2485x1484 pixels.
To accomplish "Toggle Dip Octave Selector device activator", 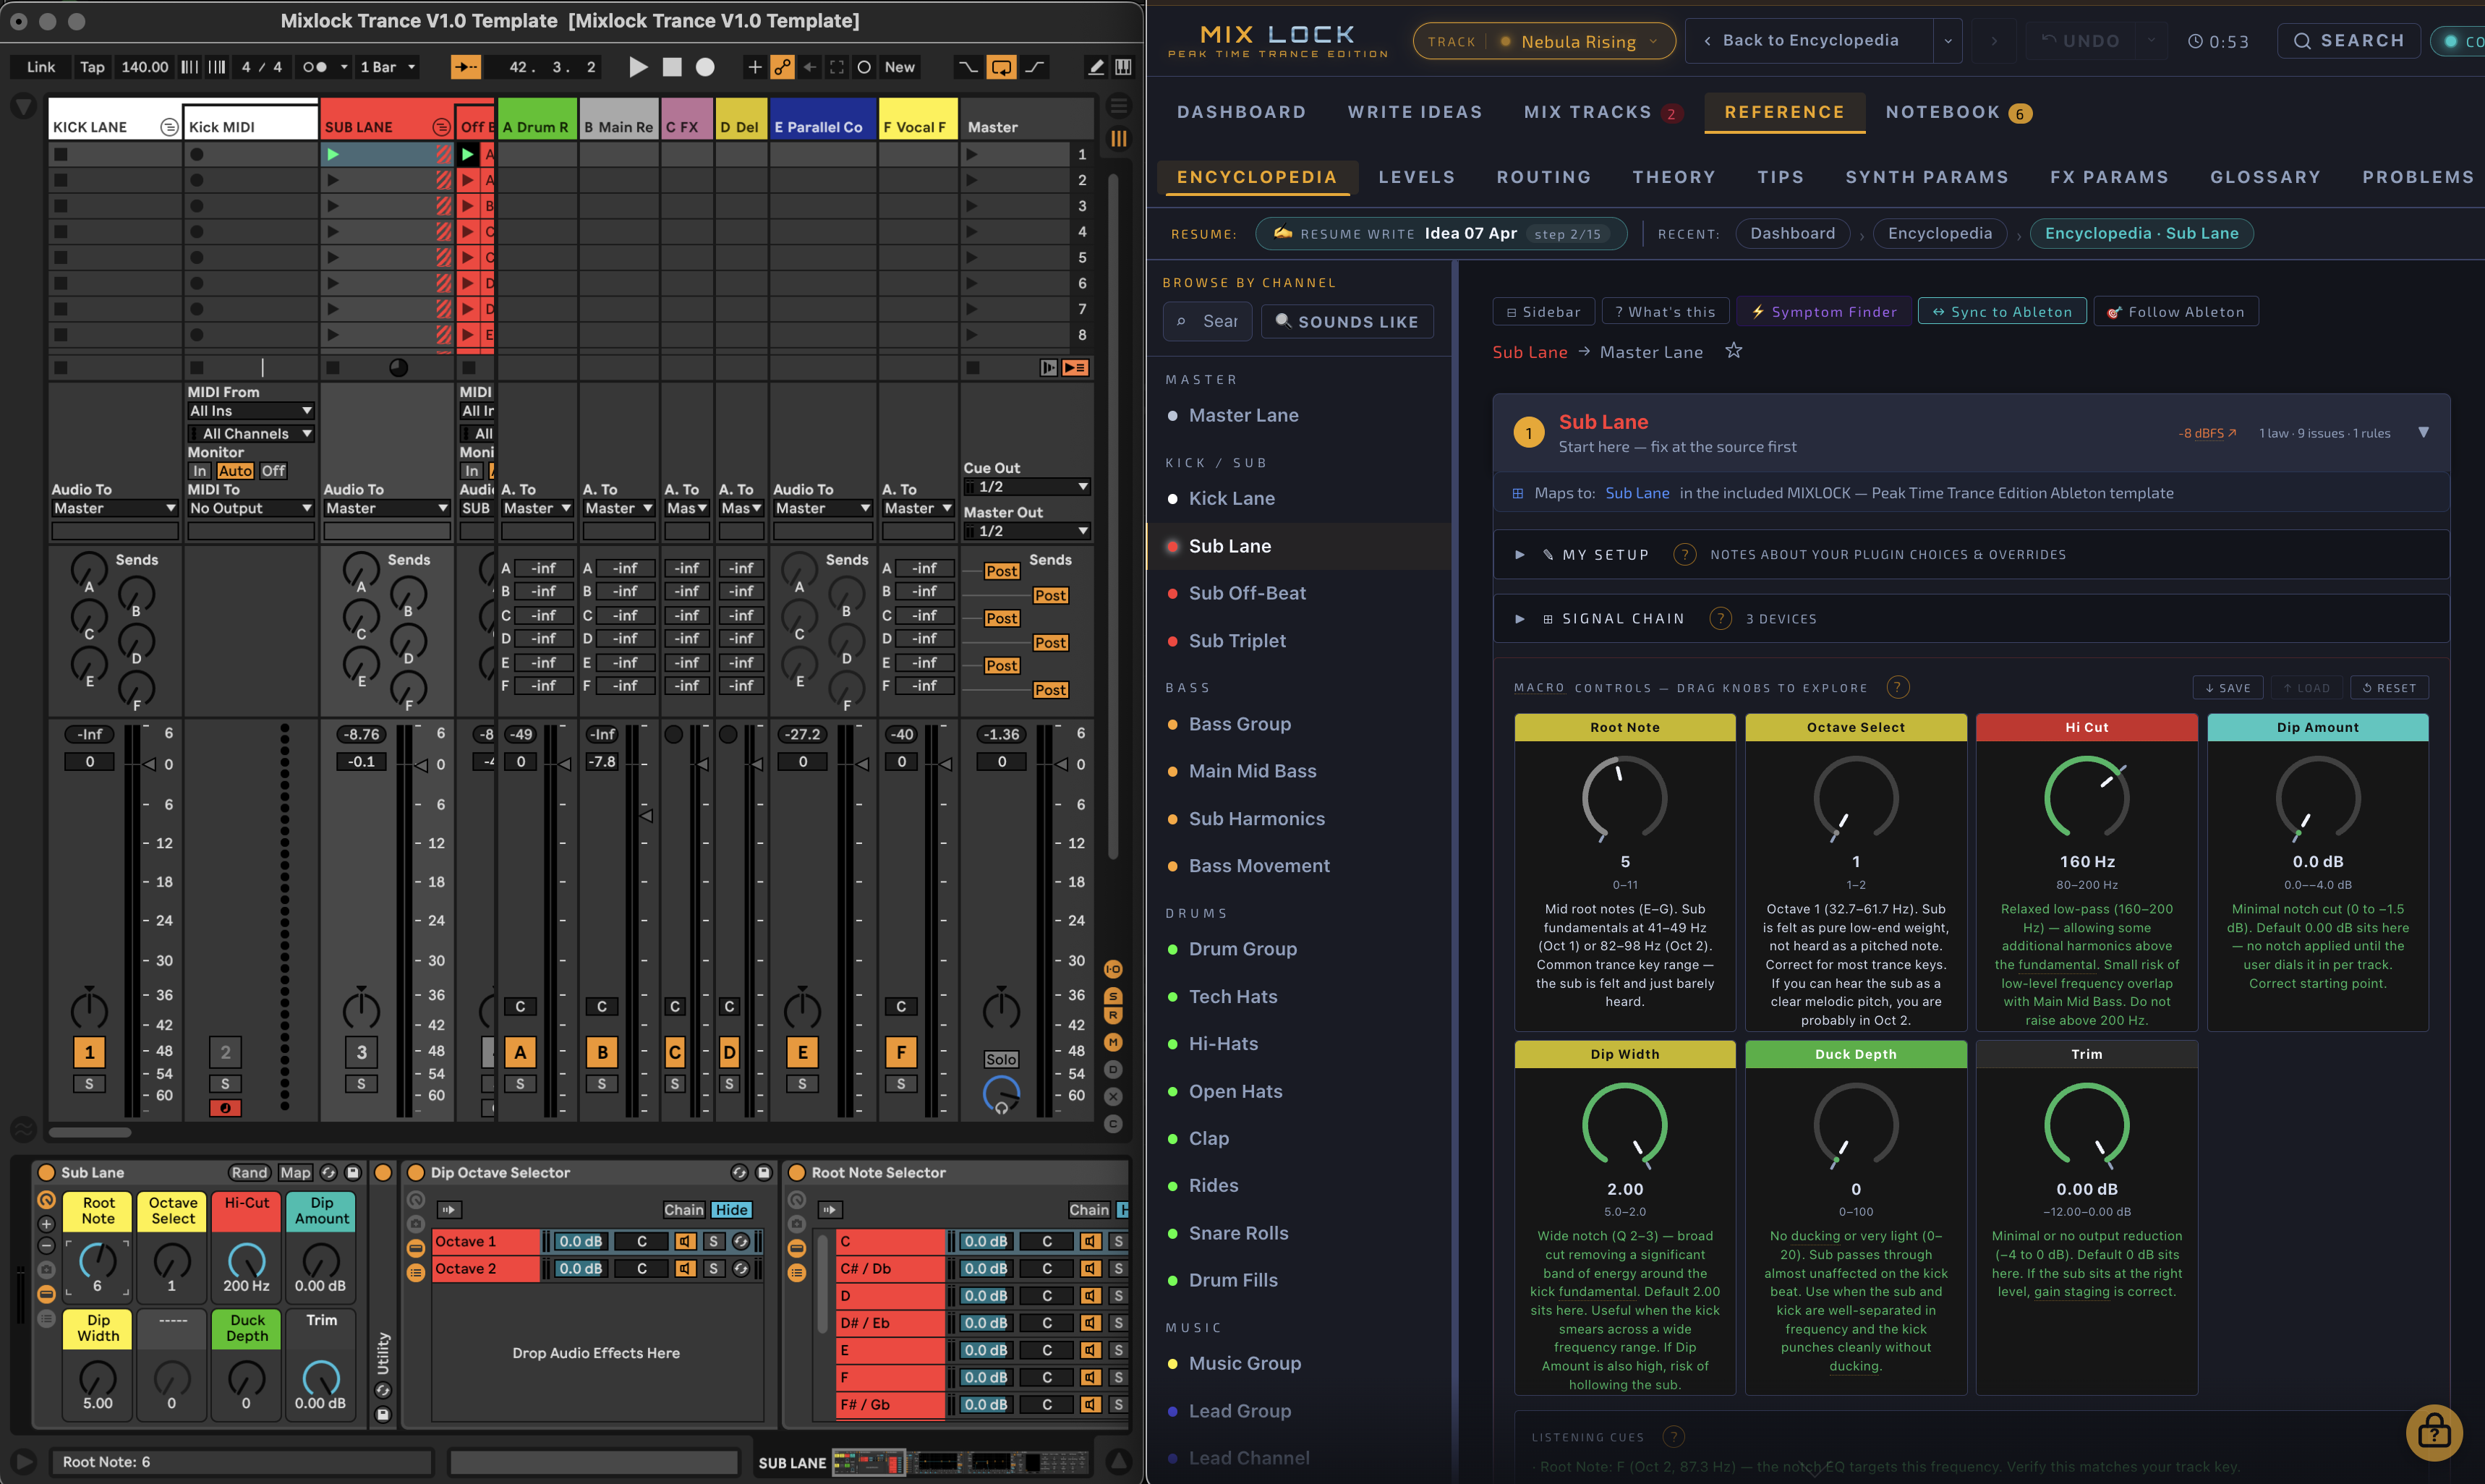I will pyautogui.click(x=415, y=1172).
